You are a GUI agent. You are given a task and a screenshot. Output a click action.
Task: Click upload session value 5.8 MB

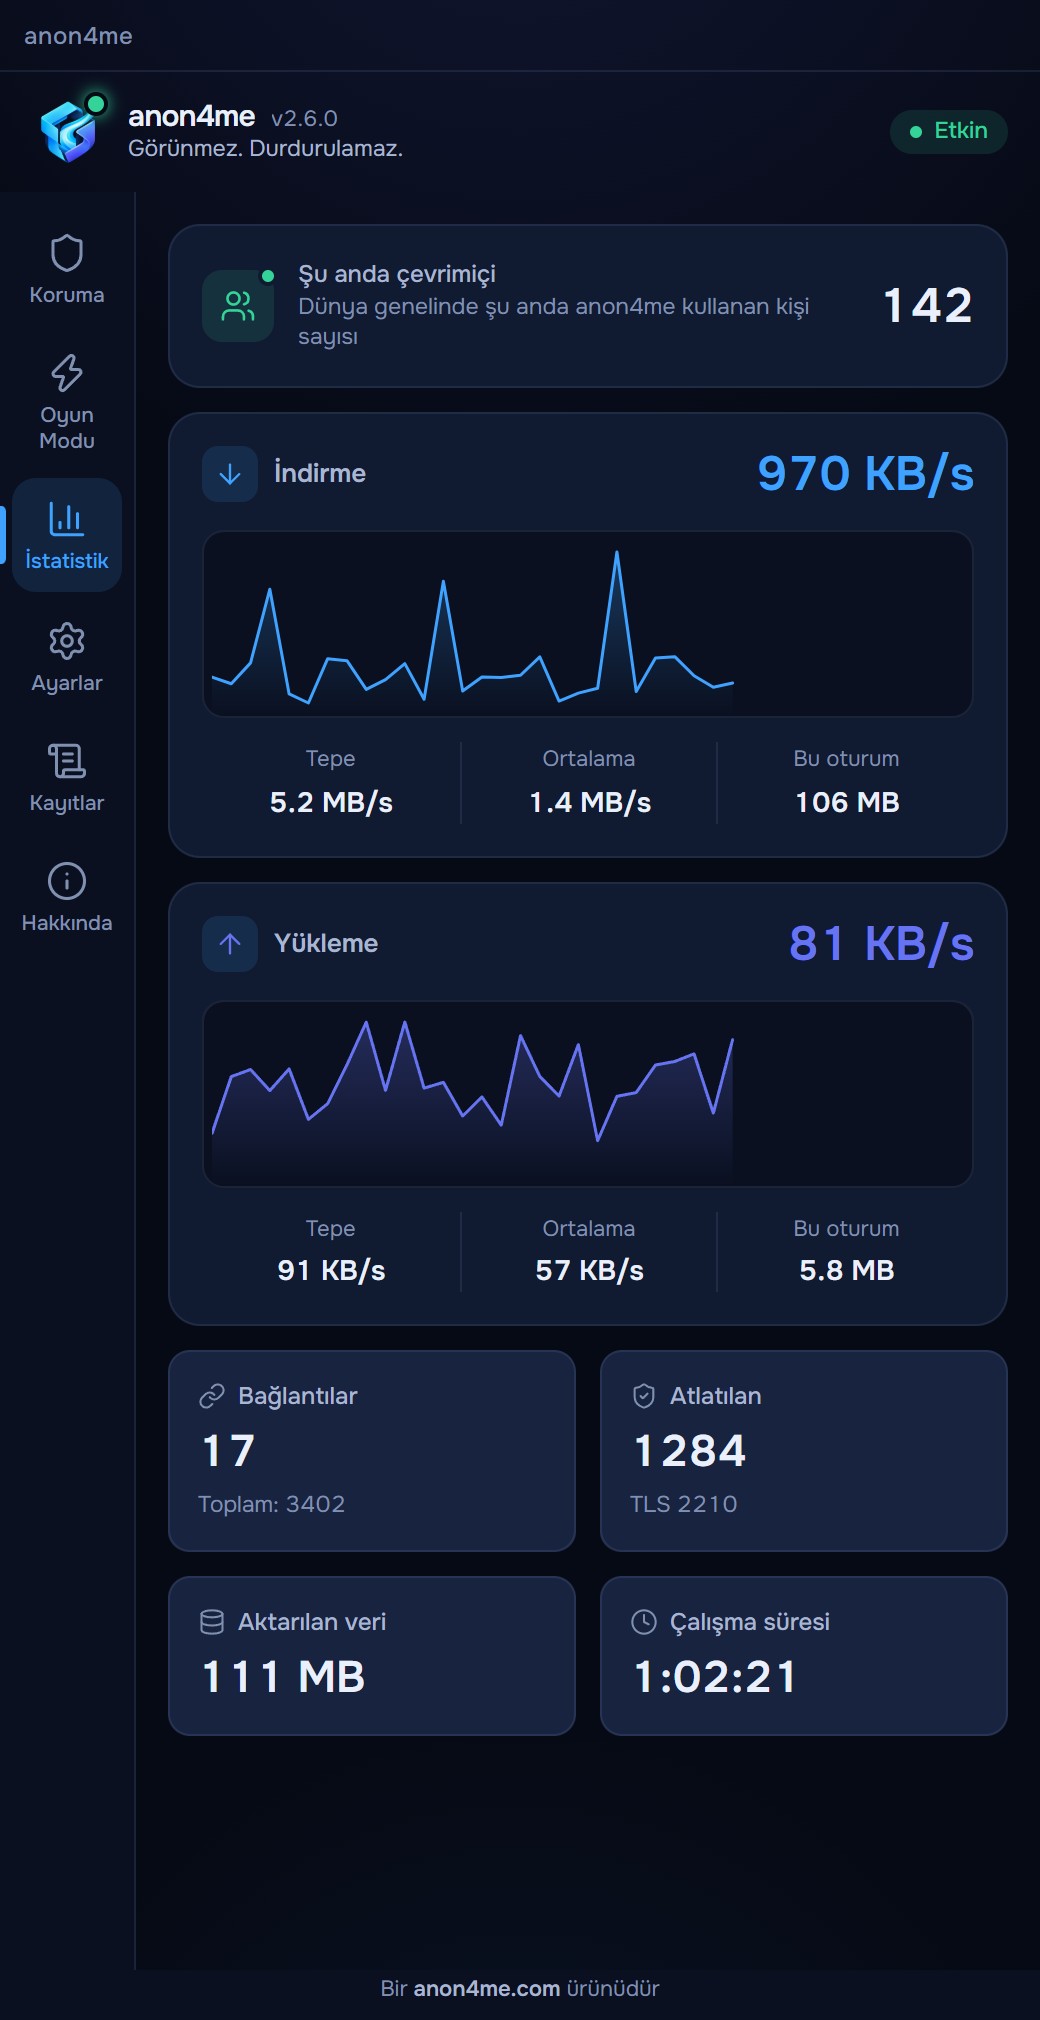pos(847,1270)
